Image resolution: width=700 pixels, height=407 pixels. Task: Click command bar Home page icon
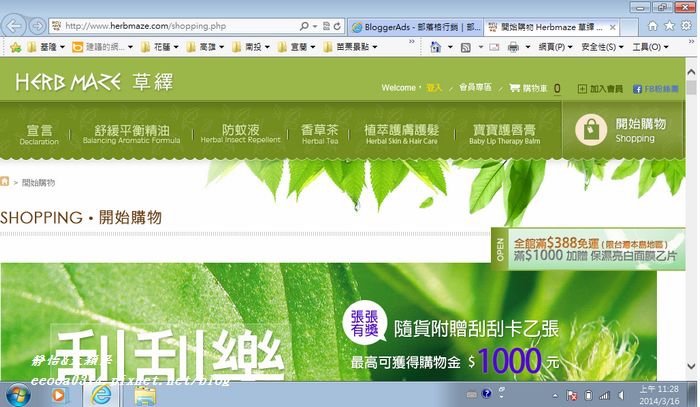[435, 47]
